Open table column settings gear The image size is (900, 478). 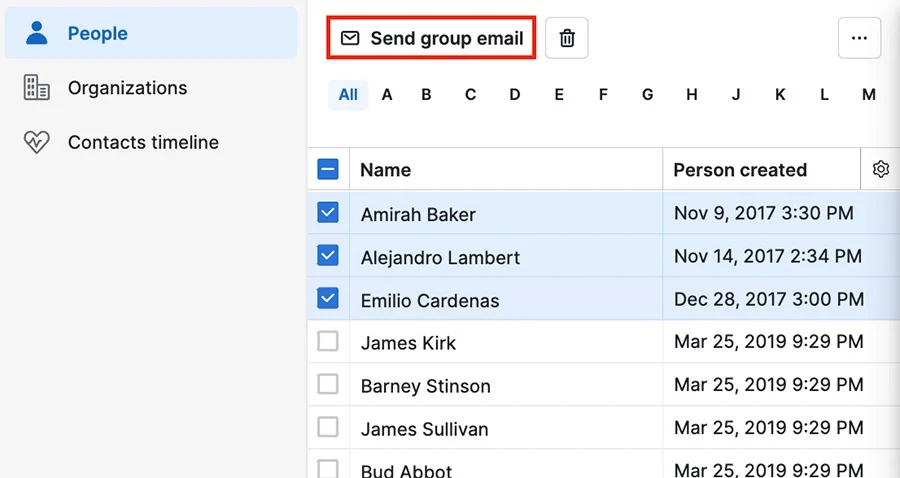pyautogui.click(x=880, y=169)
